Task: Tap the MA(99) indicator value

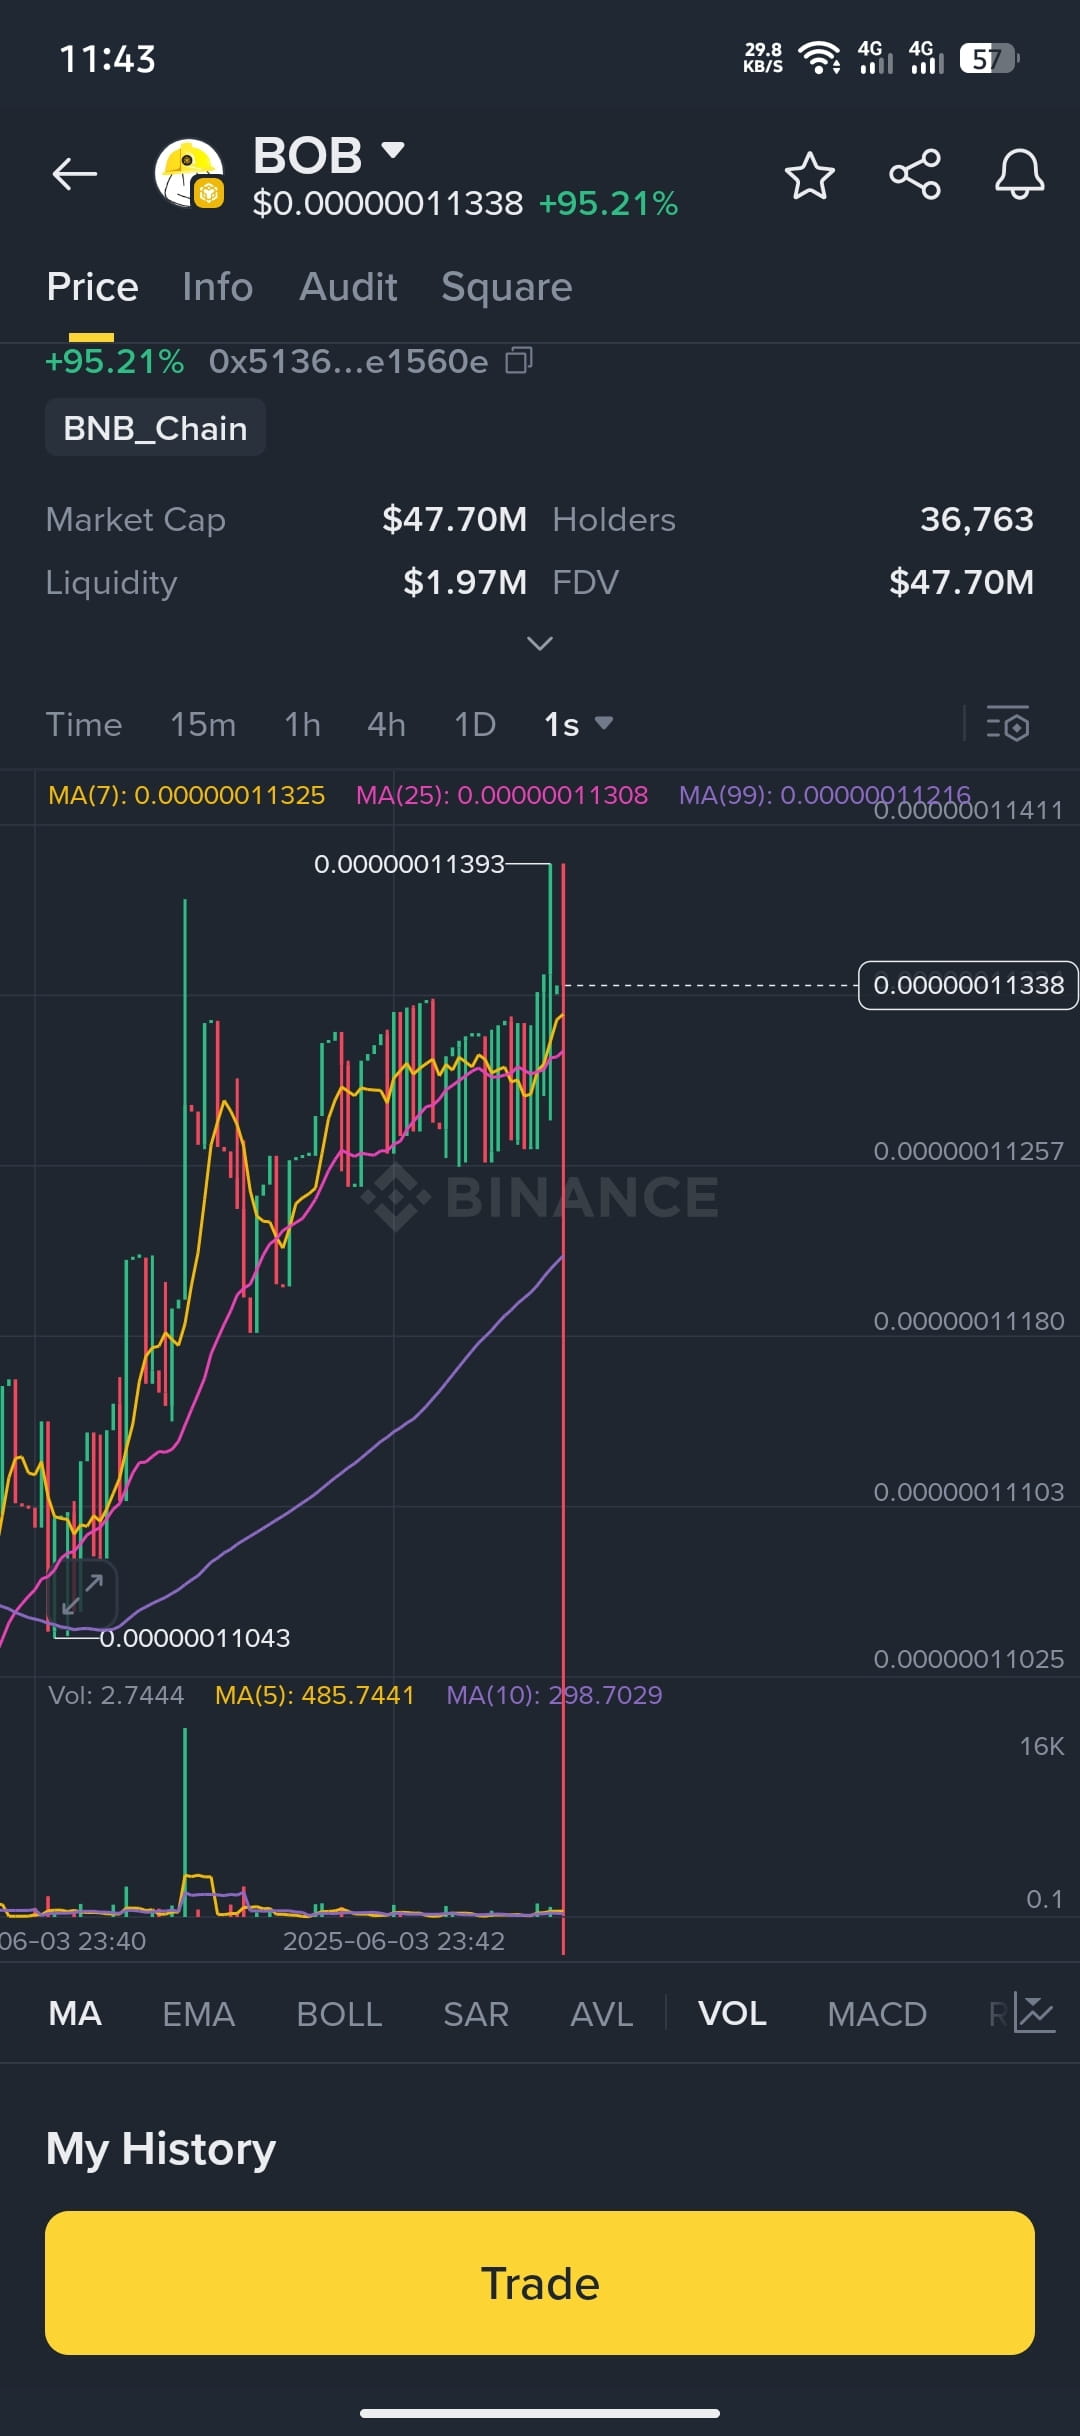Action: tap(825, 795)
